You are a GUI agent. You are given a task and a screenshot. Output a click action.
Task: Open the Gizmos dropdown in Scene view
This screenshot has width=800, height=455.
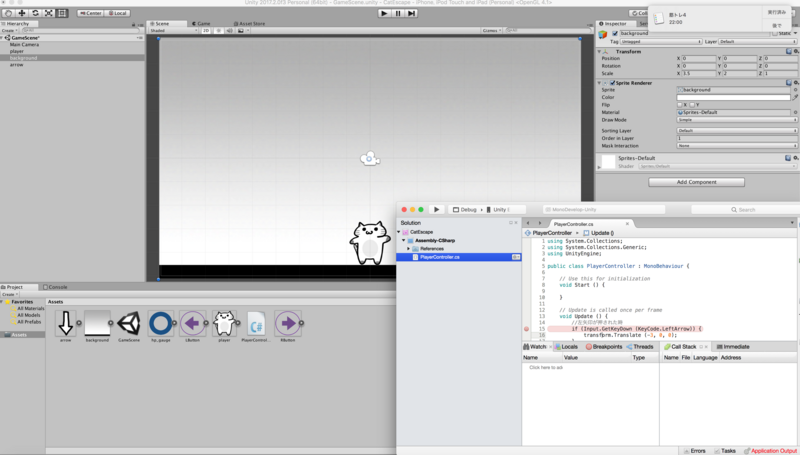tap(491, 31)
